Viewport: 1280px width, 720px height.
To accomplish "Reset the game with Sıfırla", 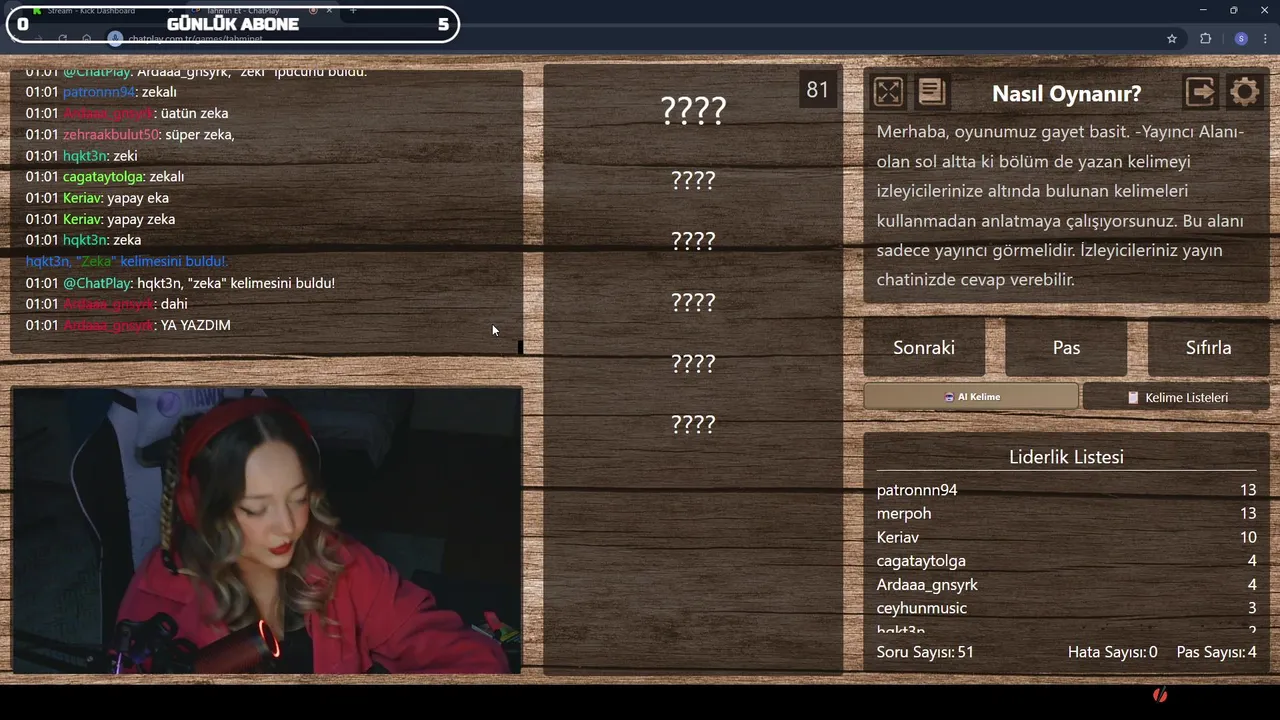I will [1208, 347].
